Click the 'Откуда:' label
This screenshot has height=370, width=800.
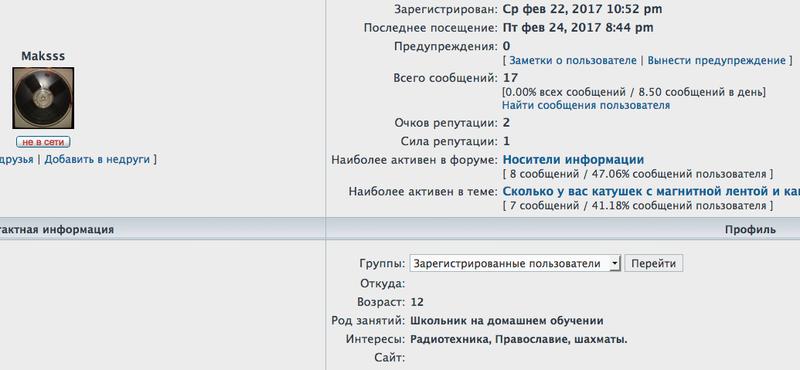[x=382, y=284]
